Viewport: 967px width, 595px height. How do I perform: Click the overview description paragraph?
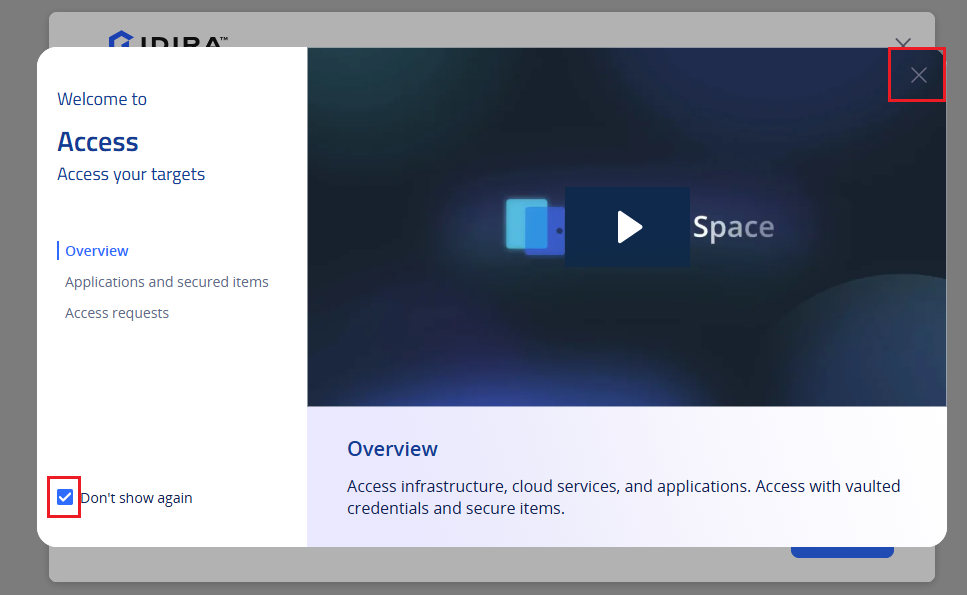click(x=623, y=497)
